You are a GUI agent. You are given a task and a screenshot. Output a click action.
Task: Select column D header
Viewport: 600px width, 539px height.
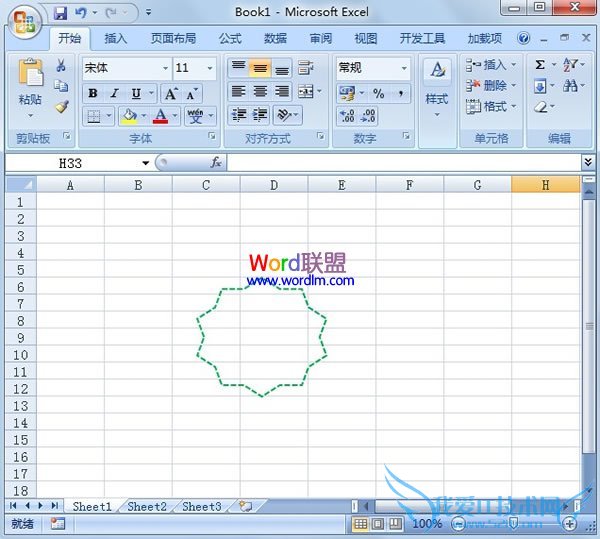274,185
